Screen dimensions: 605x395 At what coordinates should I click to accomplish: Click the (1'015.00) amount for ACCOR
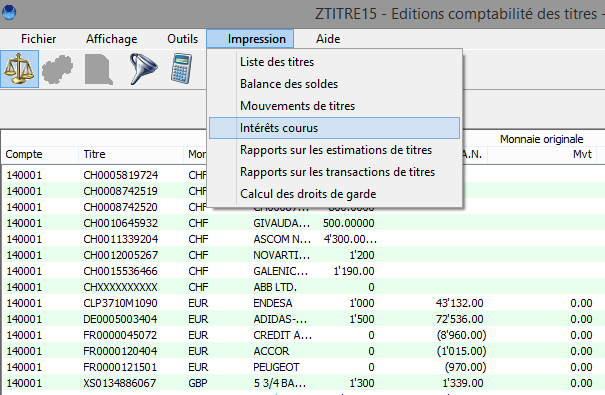[461, 351]
